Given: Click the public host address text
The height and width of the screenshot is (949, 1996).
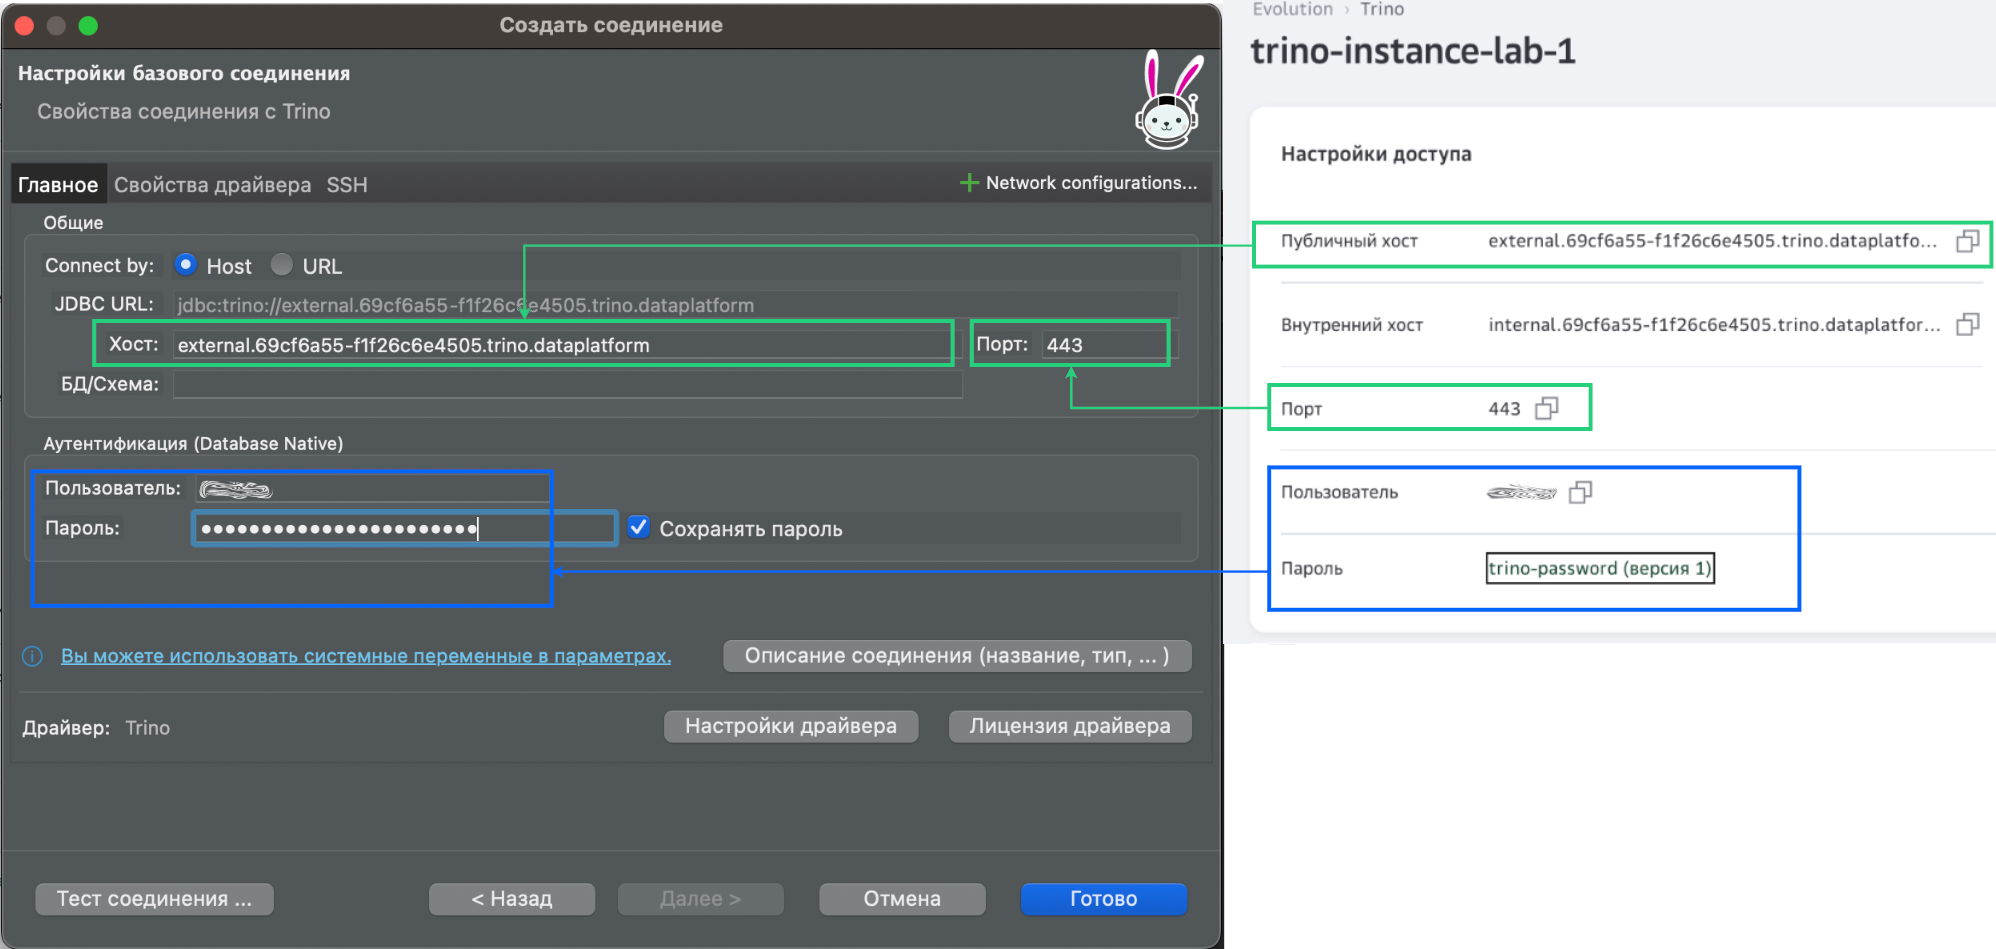Looking at the screenshot, I should click(1712, 241).
